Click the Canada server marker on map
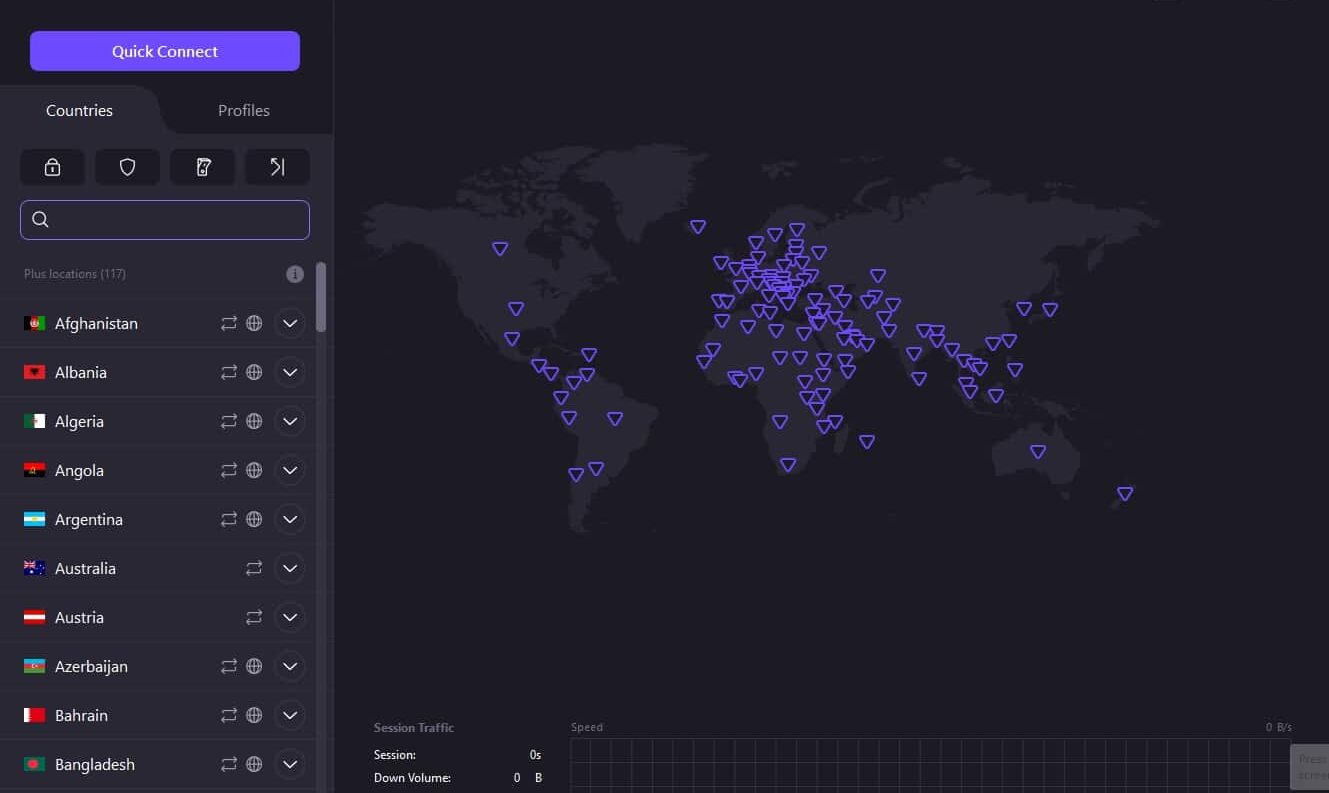1329x793 pixels. pos(500,248)
